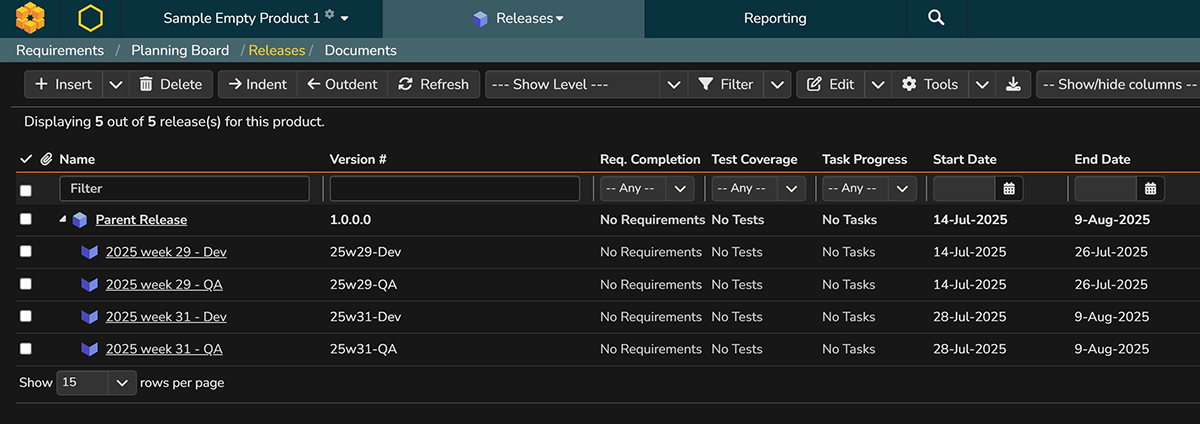This screenshot has height=424, width=1200.
Task: Click the Parent Release cube icon
Action: [80, 220]
